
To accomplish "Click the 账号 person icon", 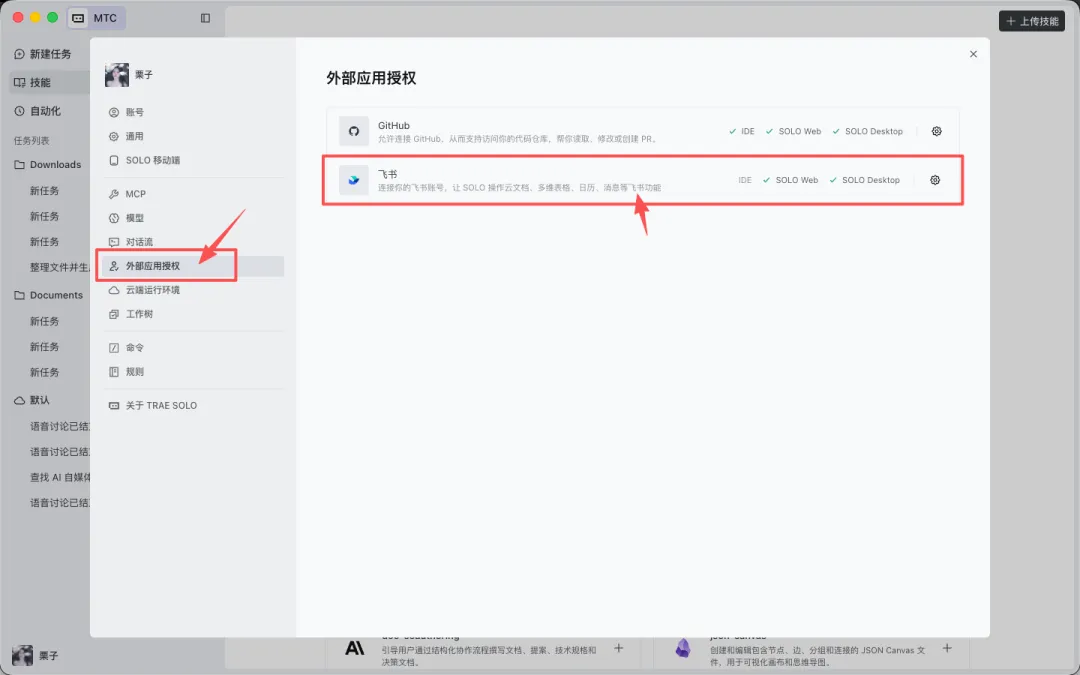I will pos(114,112).
